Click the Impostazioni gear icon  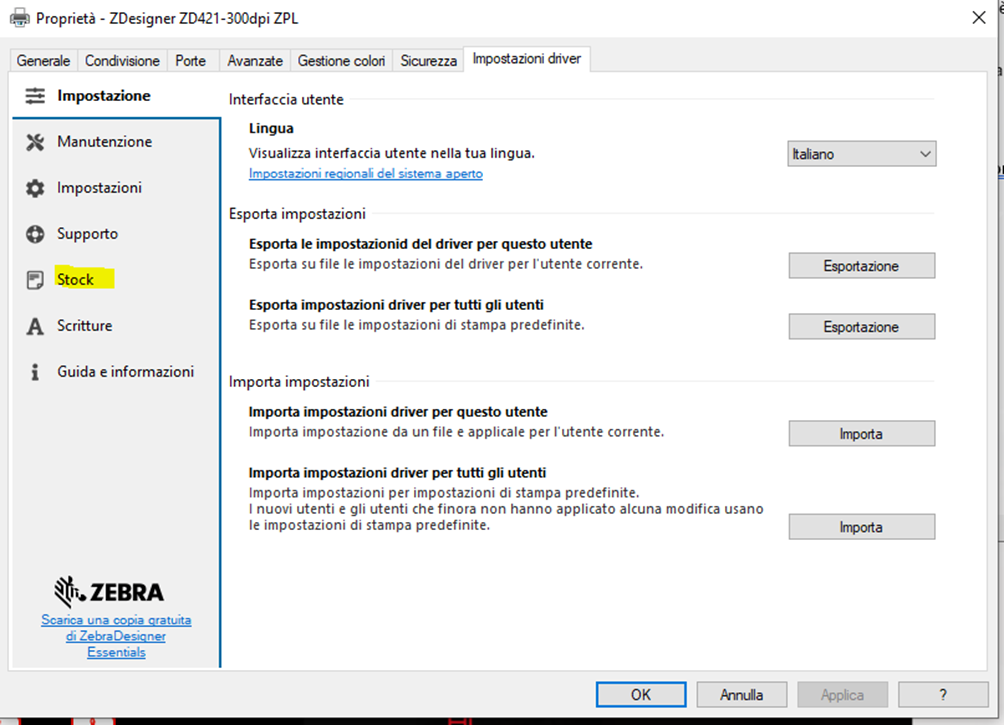point(35,188)
